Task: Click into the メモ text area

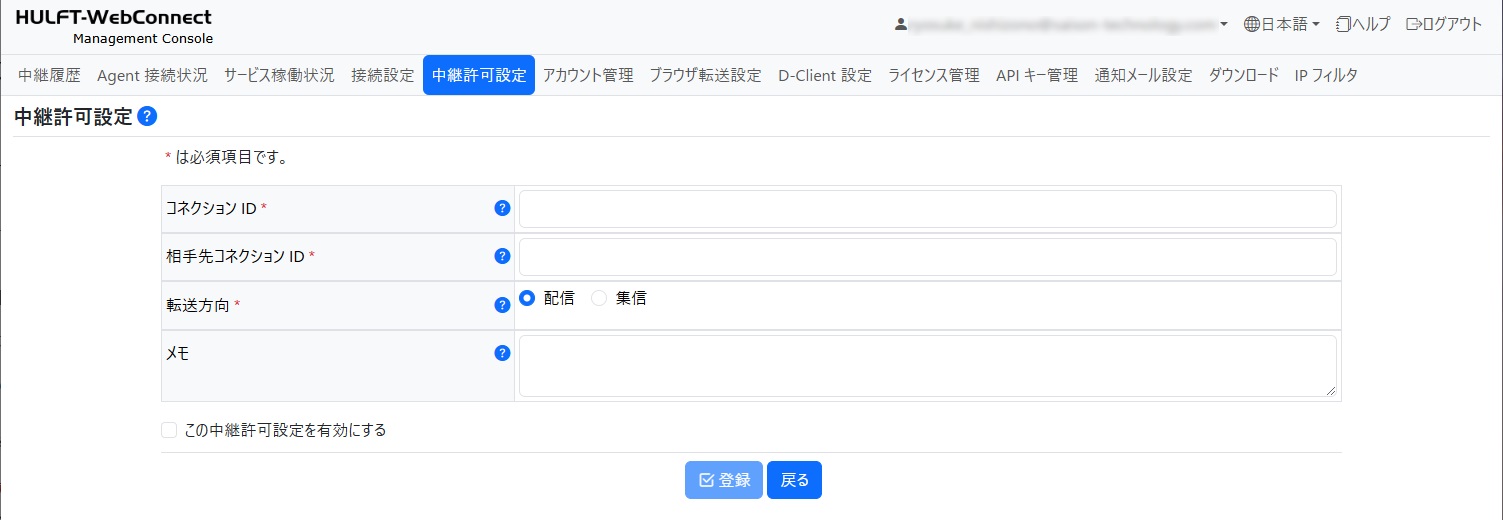Action: pos(928,366)
